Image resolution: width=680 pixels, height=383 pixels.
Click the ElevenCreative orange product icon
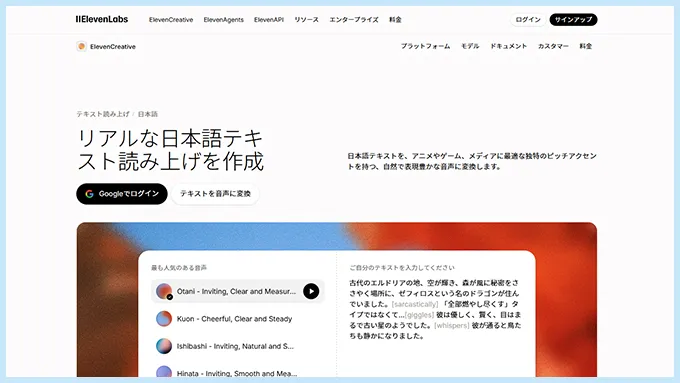click(82, 46)
